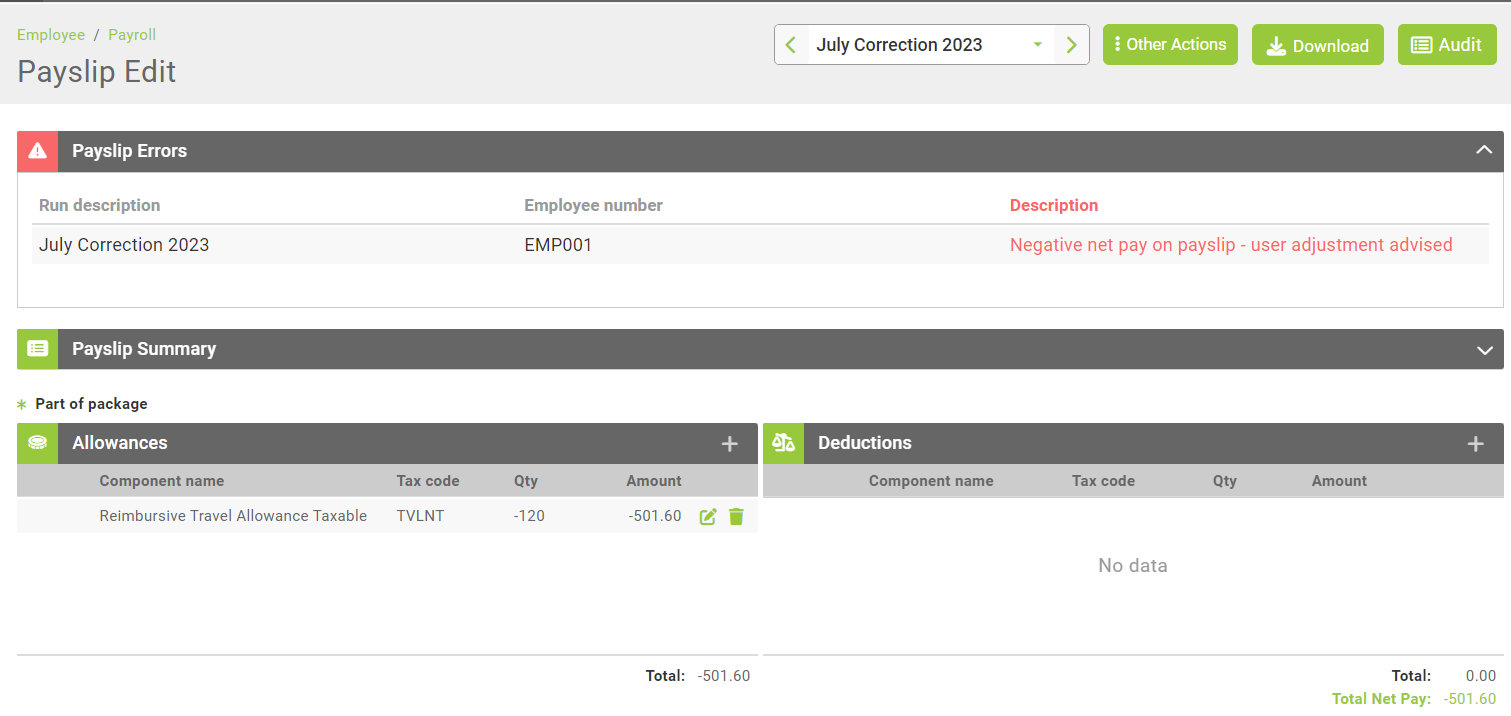Click the Deductions section title
This screenshot has height=716, width=1511.
(x=865, y=443)
